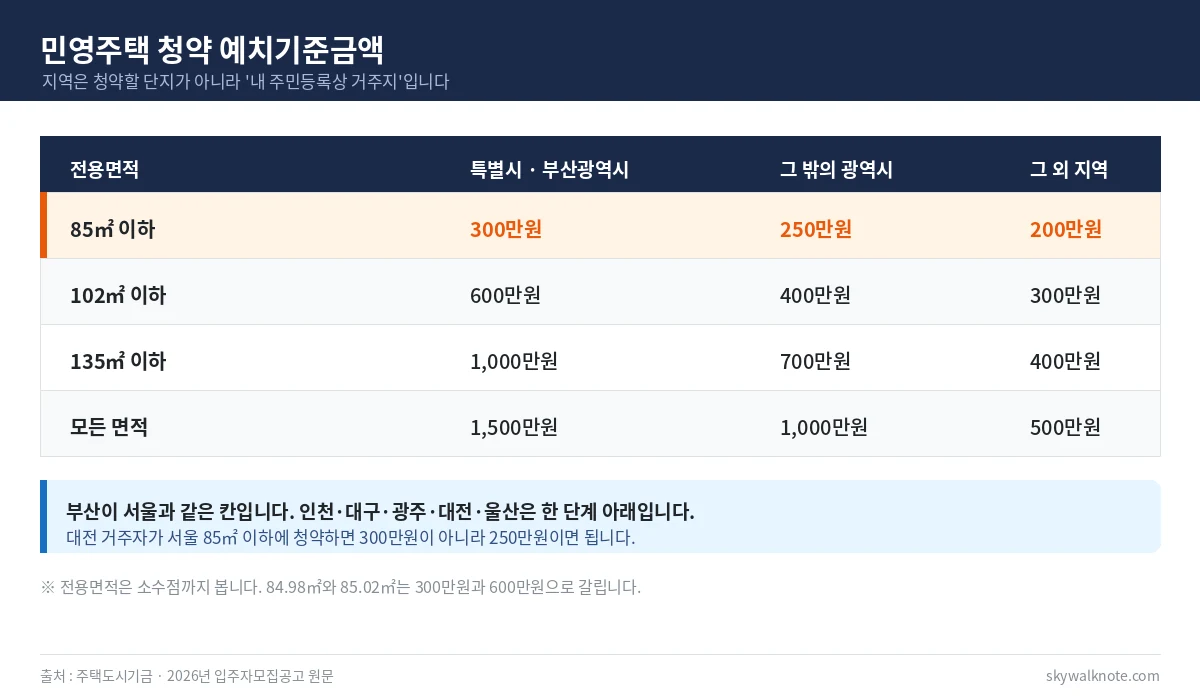Click the '그 외 지역' column header
This screenshot has width=1200, height=700.
pos(1069,170)
